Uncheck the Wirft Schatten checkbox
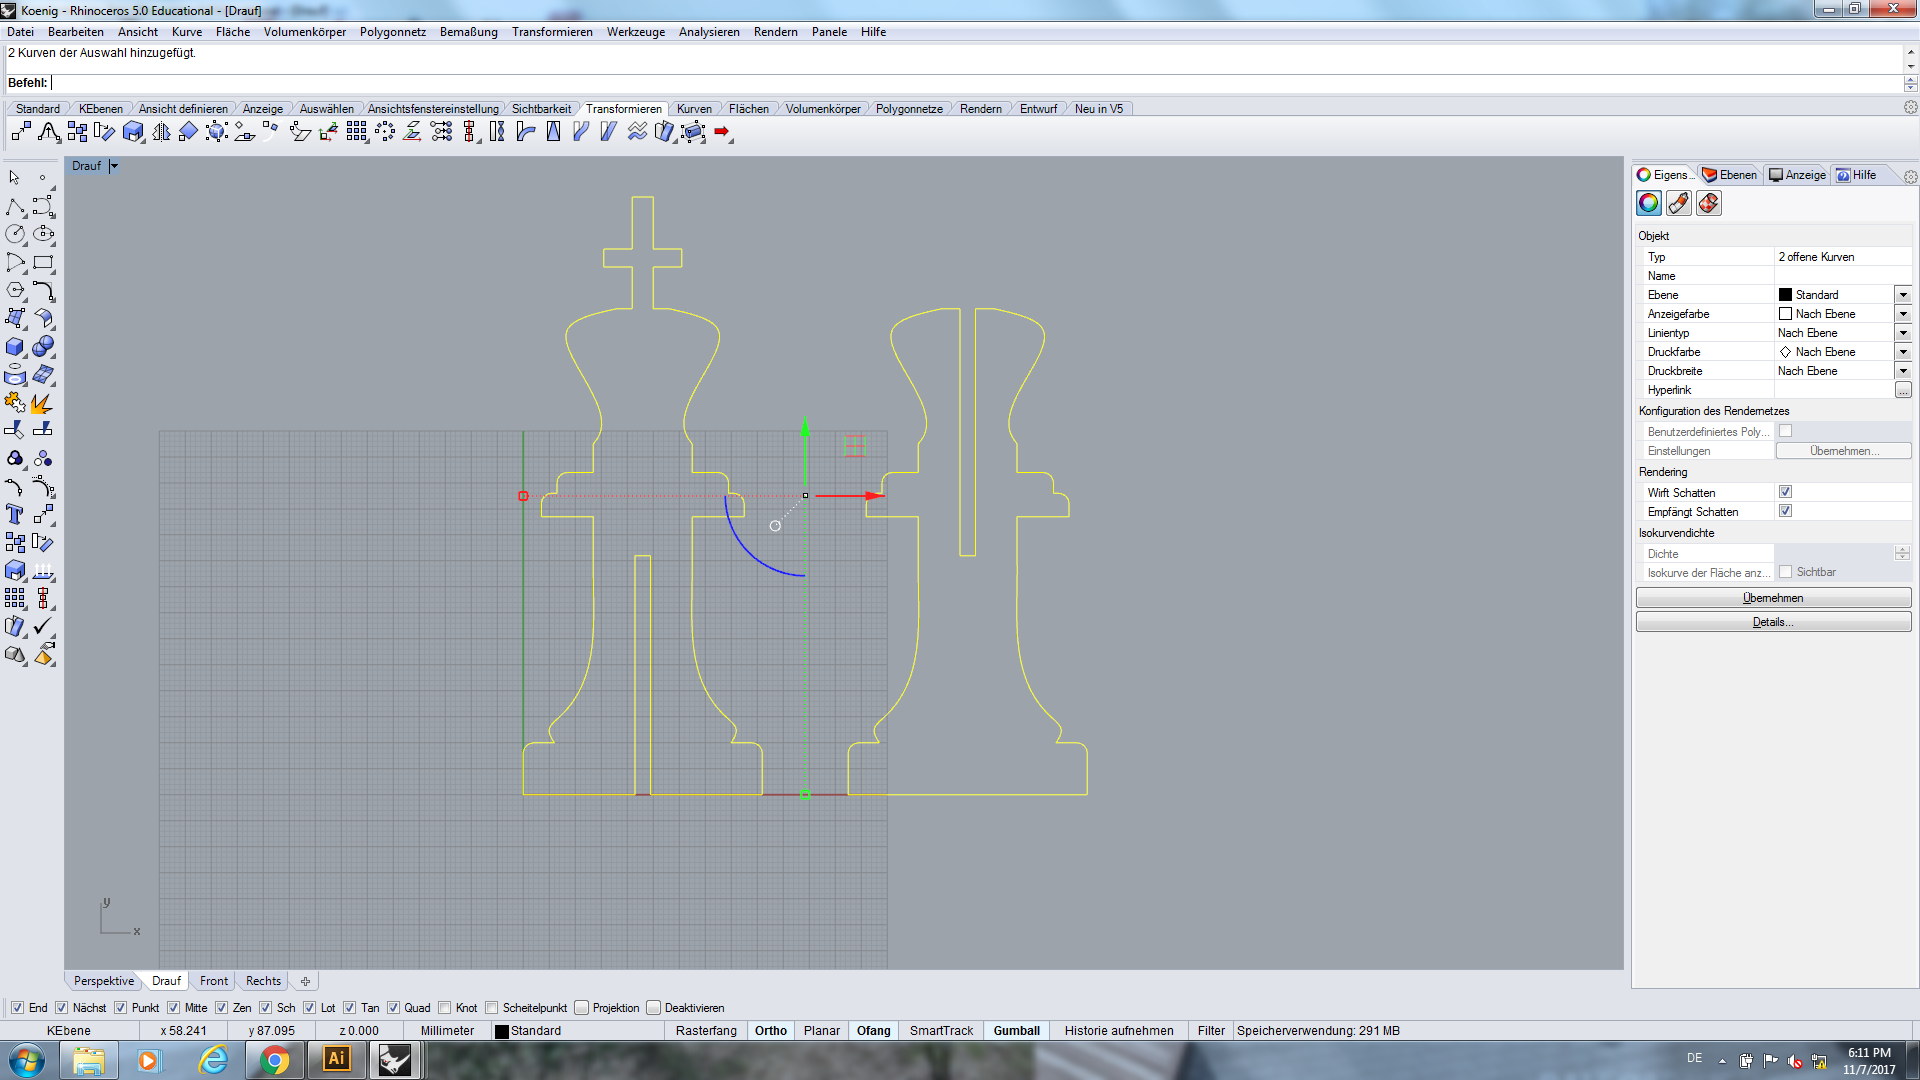Viewport: 1920px width, 1080px height. pos(1785,492)
